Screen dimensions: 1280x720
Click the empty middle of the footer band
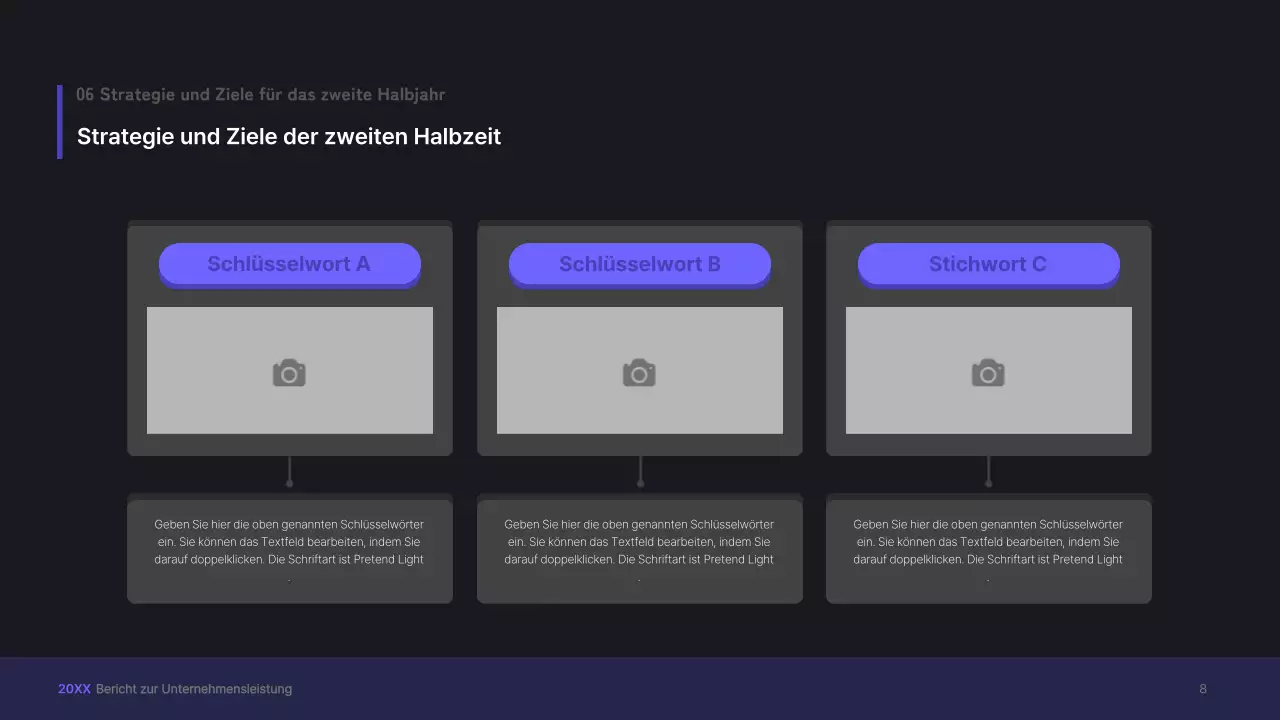click(700, 689)
